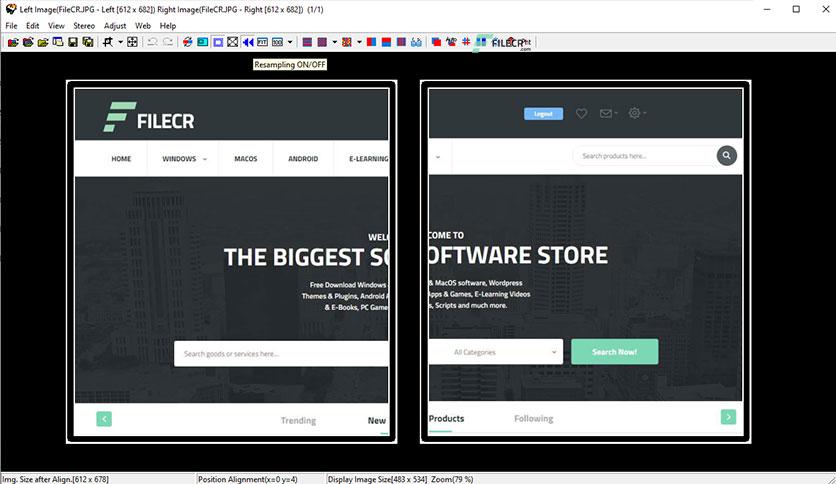
Task: Click the red Open Stereo Image folder icon
Action: coord(13,42)
